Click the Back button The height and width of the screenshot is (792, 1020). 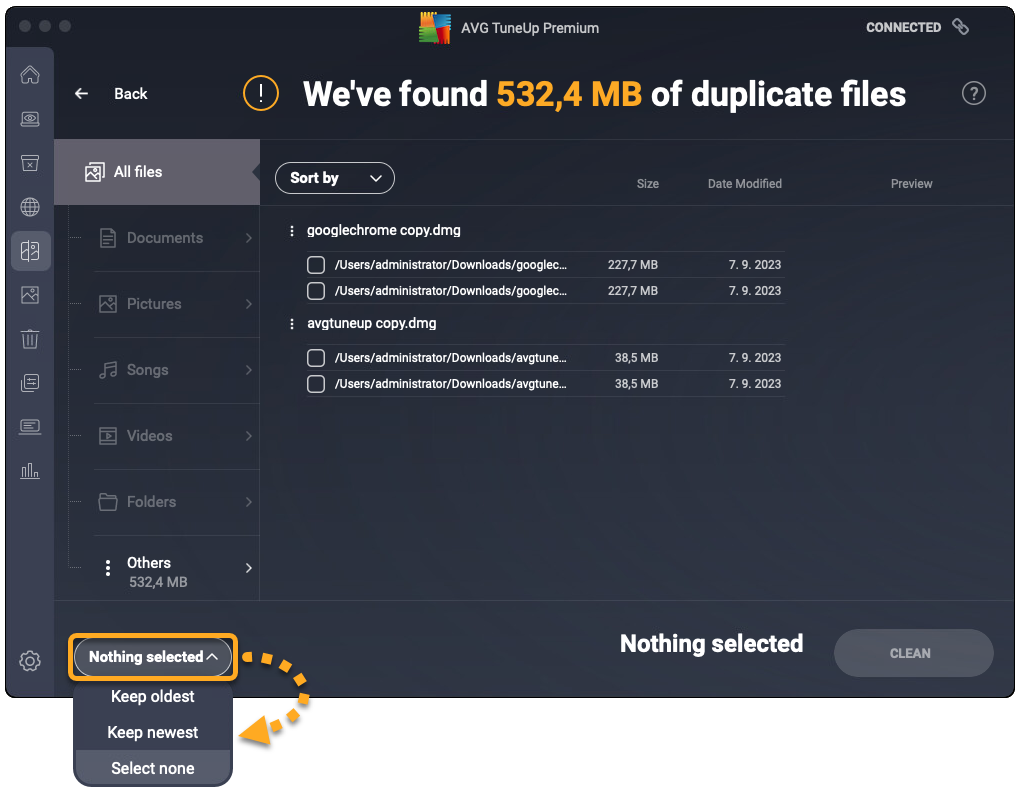pos(111,94)
